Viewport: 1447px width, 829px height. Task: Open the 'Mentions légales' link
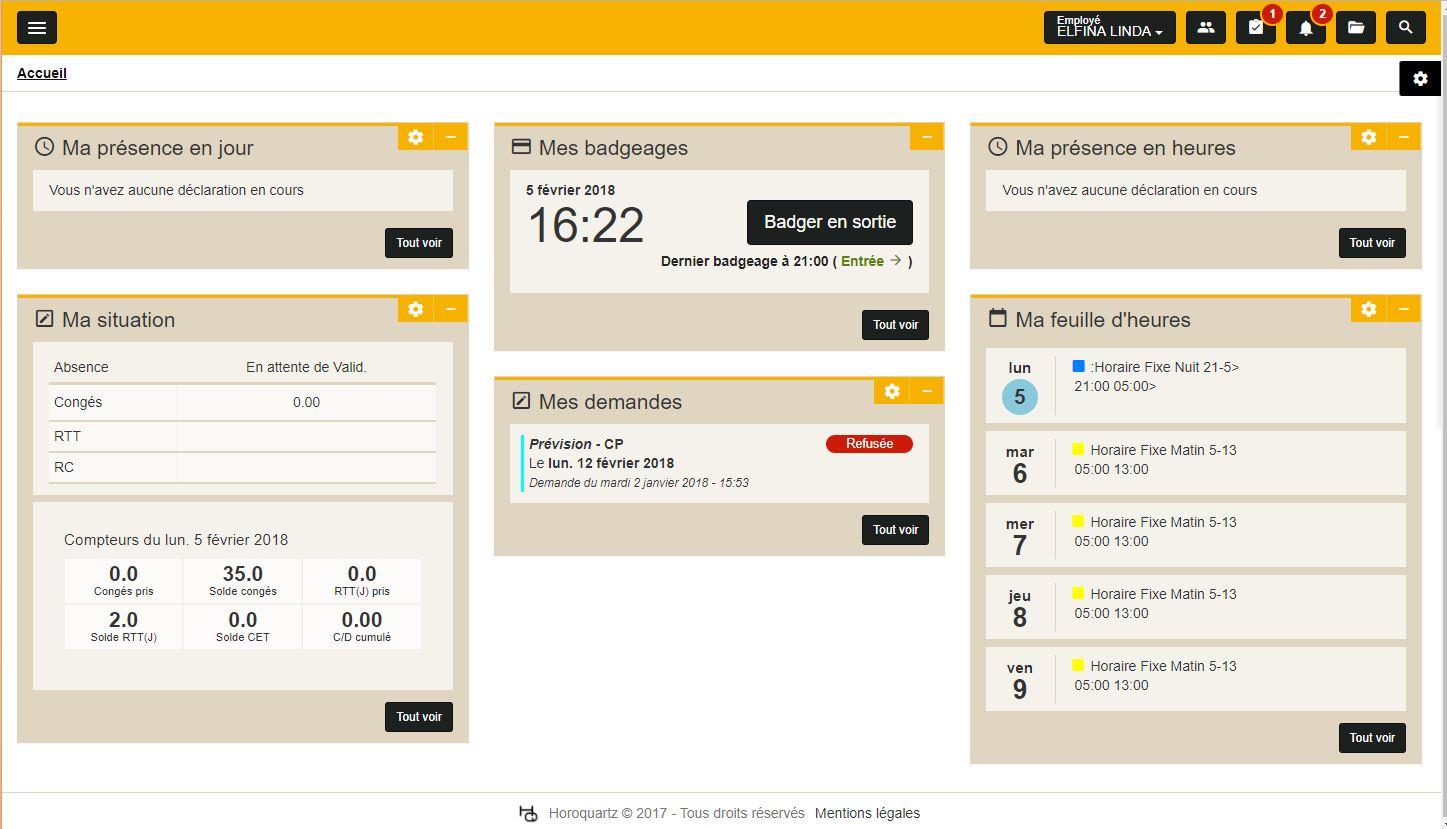(x=866, y=813)
